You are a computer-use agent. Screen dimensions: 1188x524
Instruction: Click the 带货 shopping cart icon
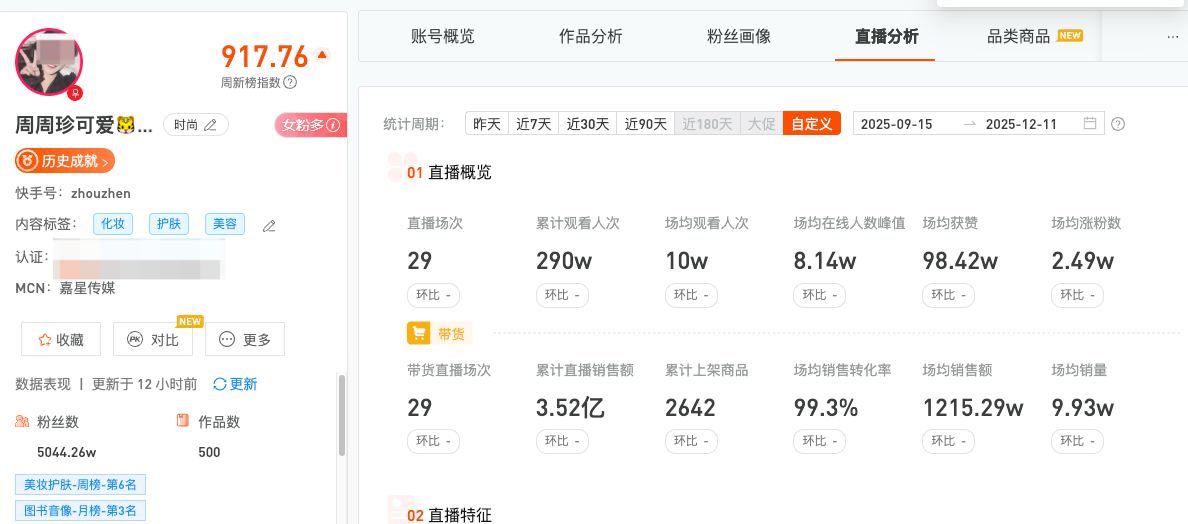[419, 332]
